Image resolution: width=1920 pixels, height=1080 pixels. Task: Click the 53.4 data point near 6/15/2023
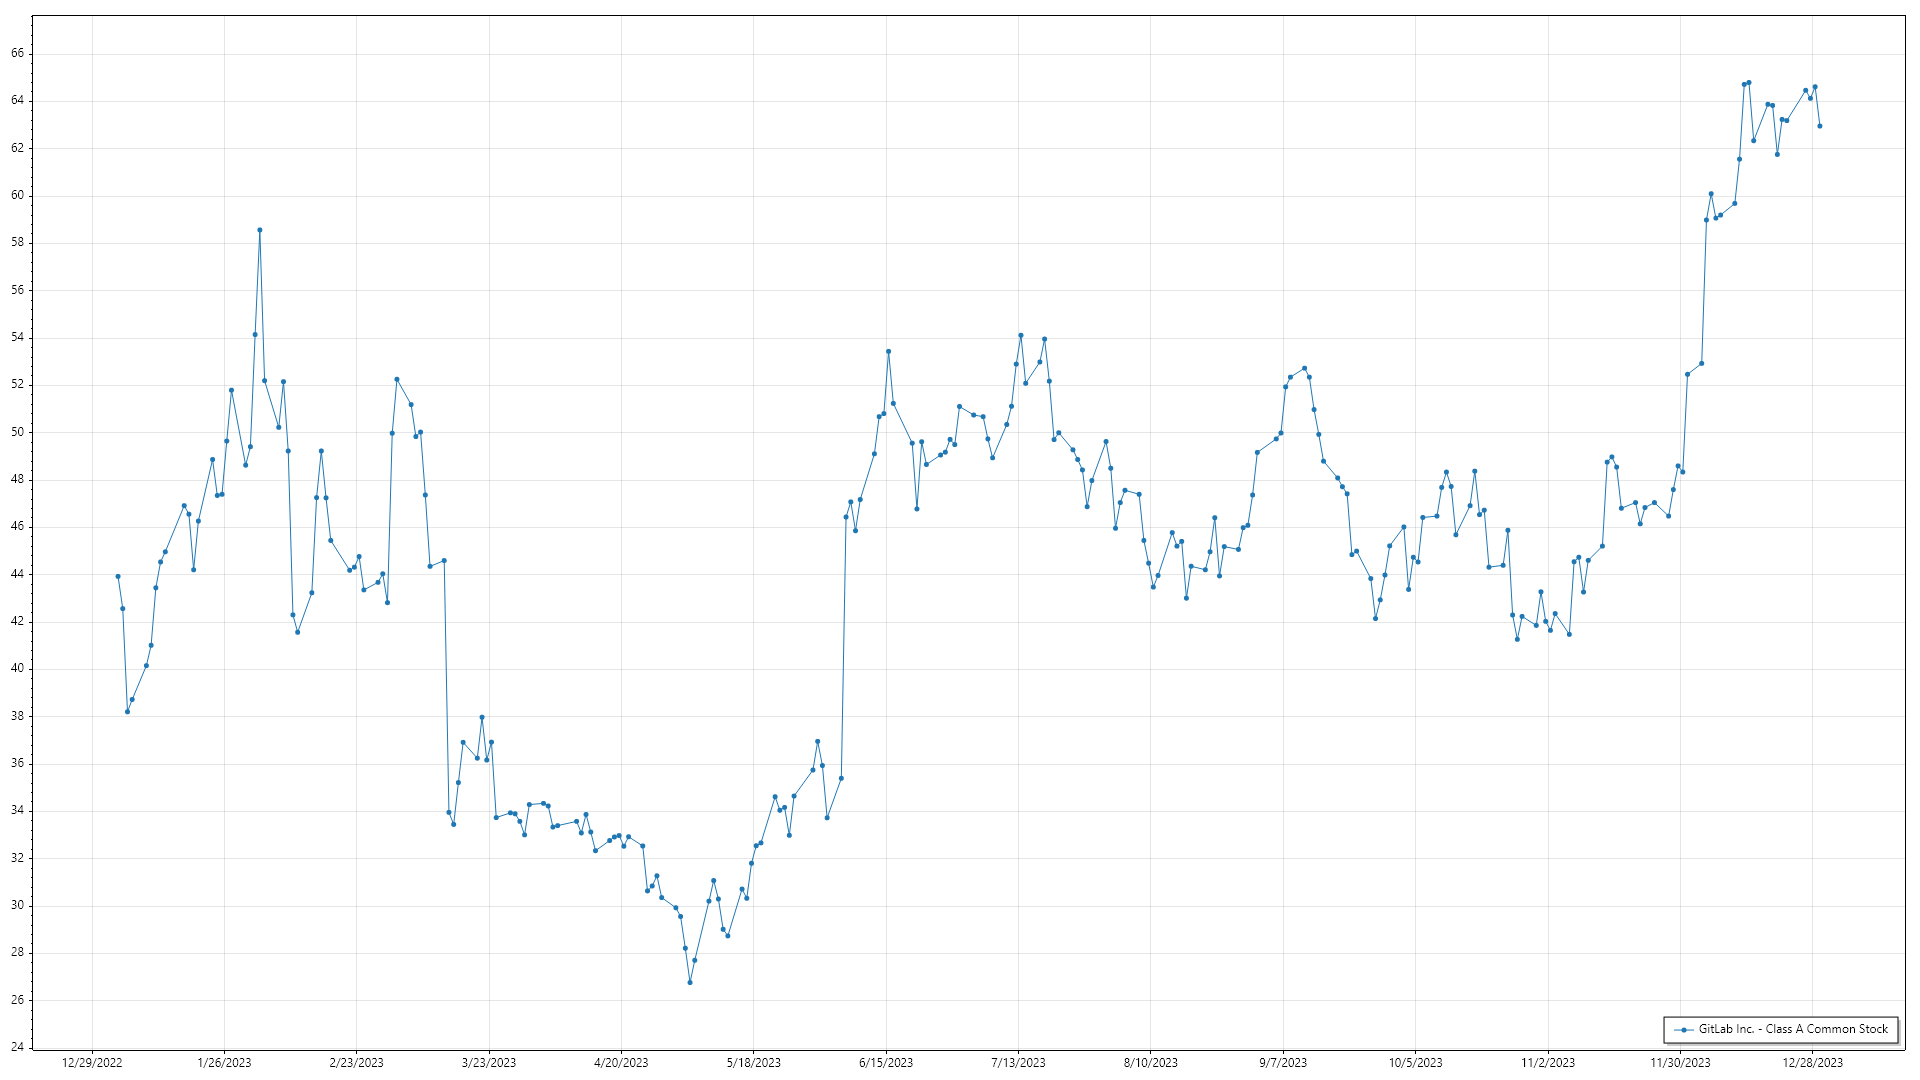click(x=888, y=352)
